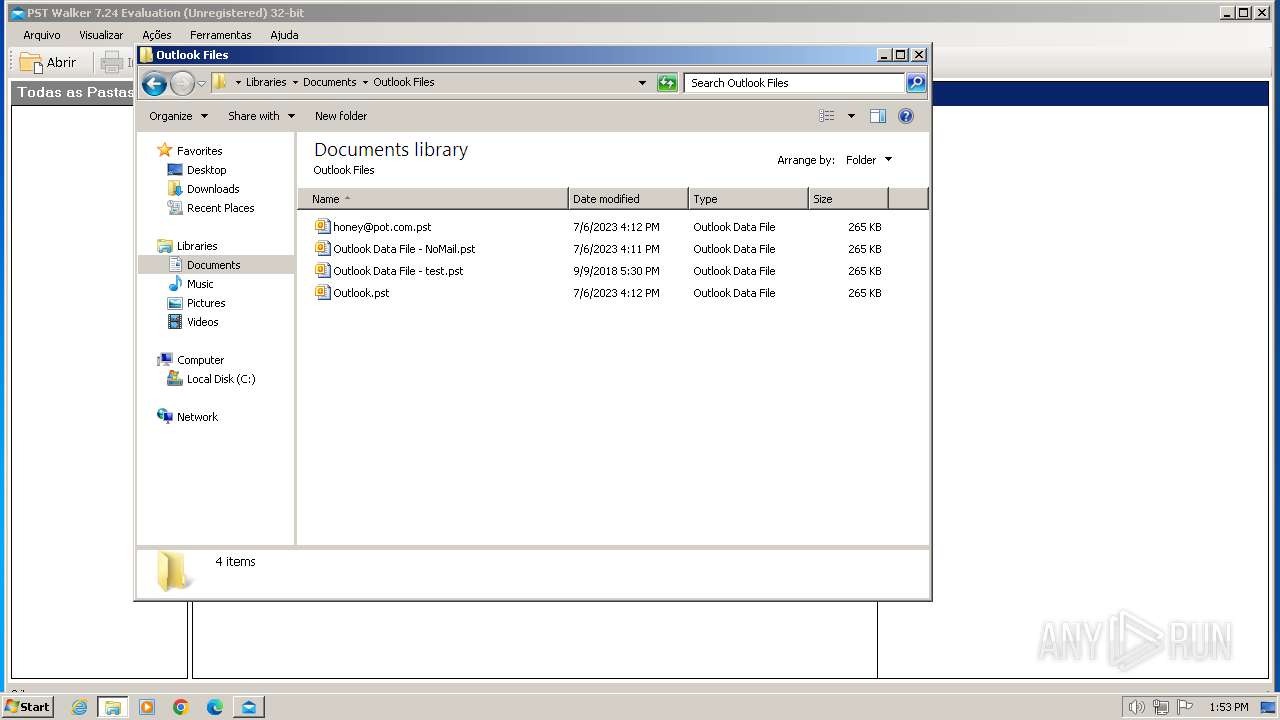
Task: Type in the Search Outlook Files field
Action: coord(795,83)
